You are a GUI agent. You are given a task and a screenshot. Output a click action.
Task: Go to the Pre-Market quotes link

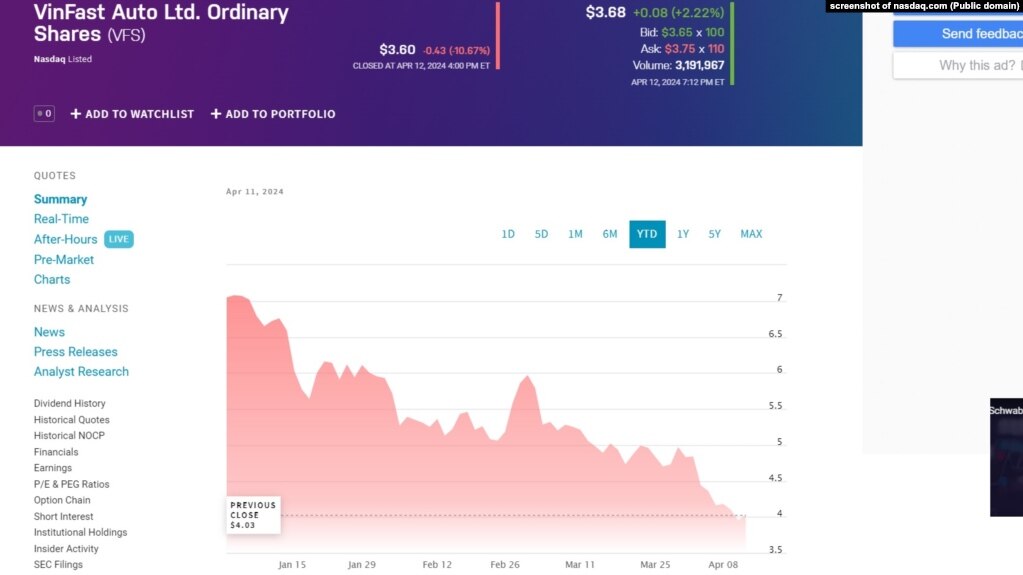click(x=64, y=259)
